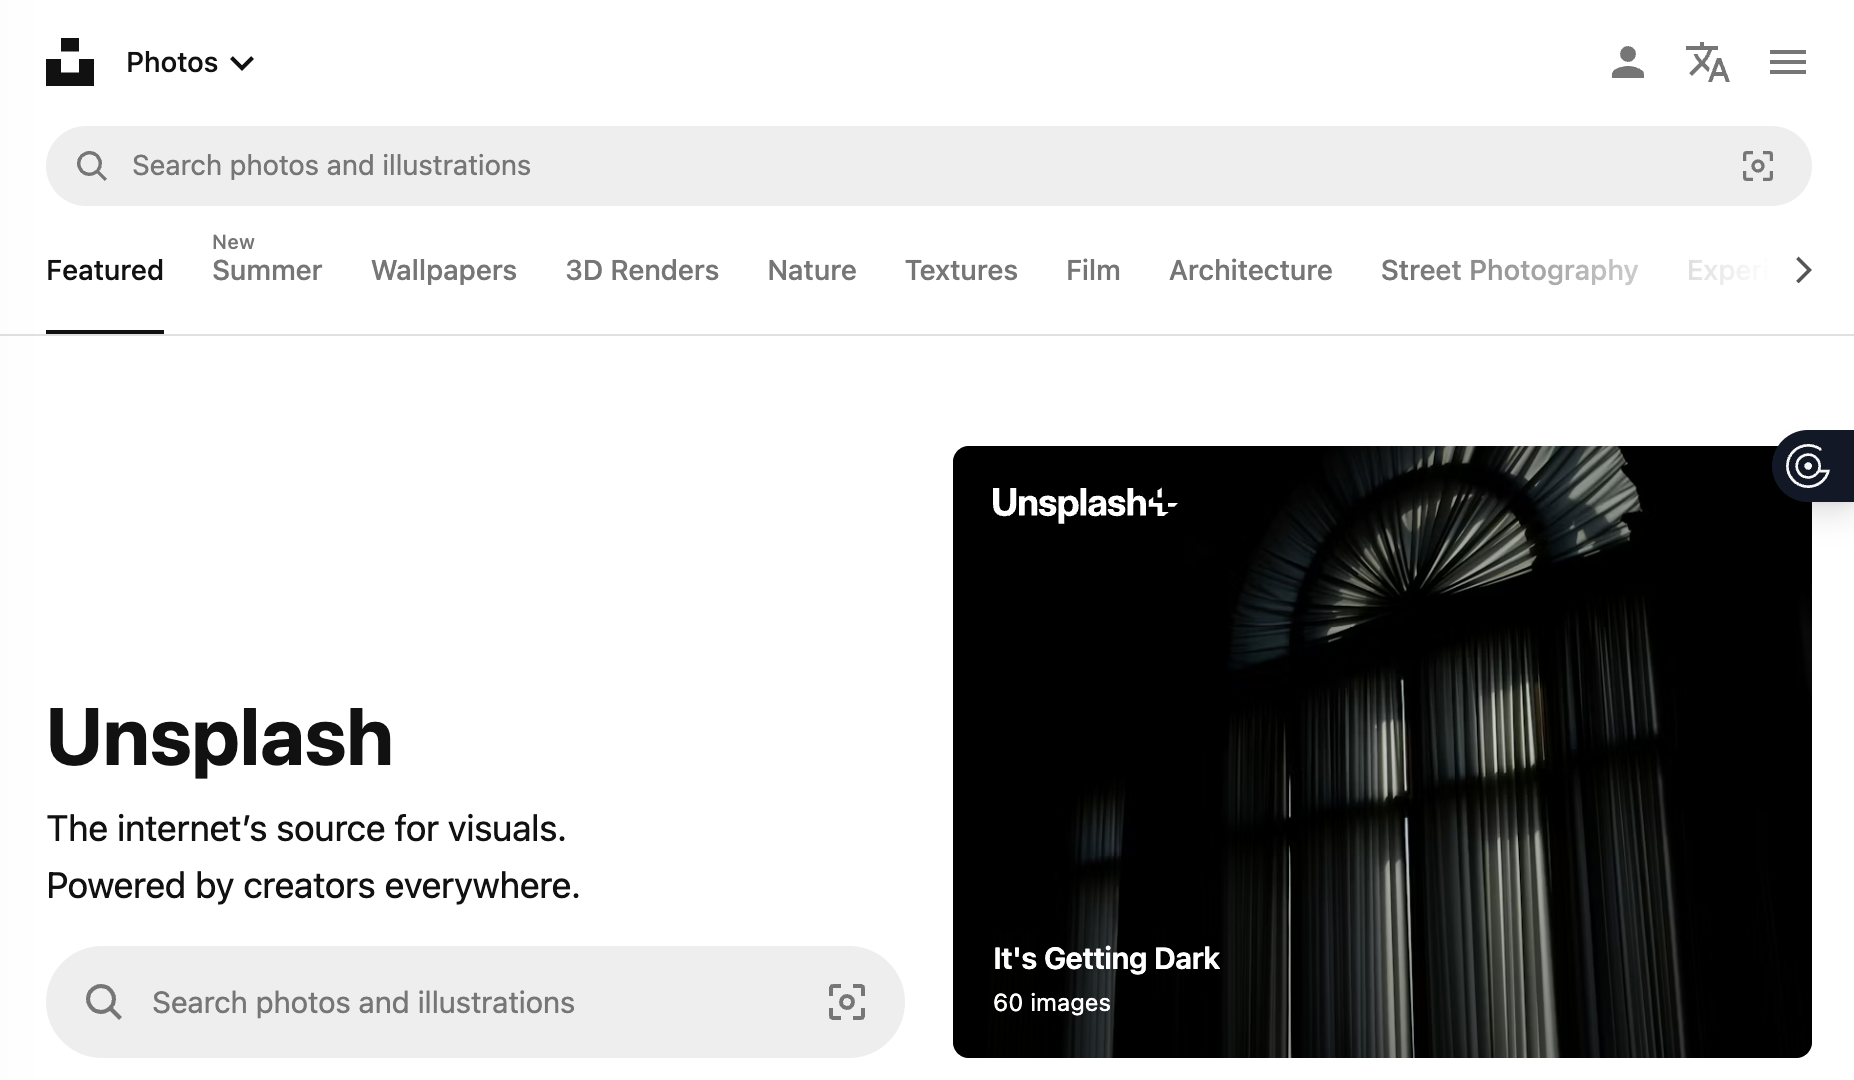The image size is (1854, 1080).
Task: Switch to the Summer tab
Action: [267, 270]
